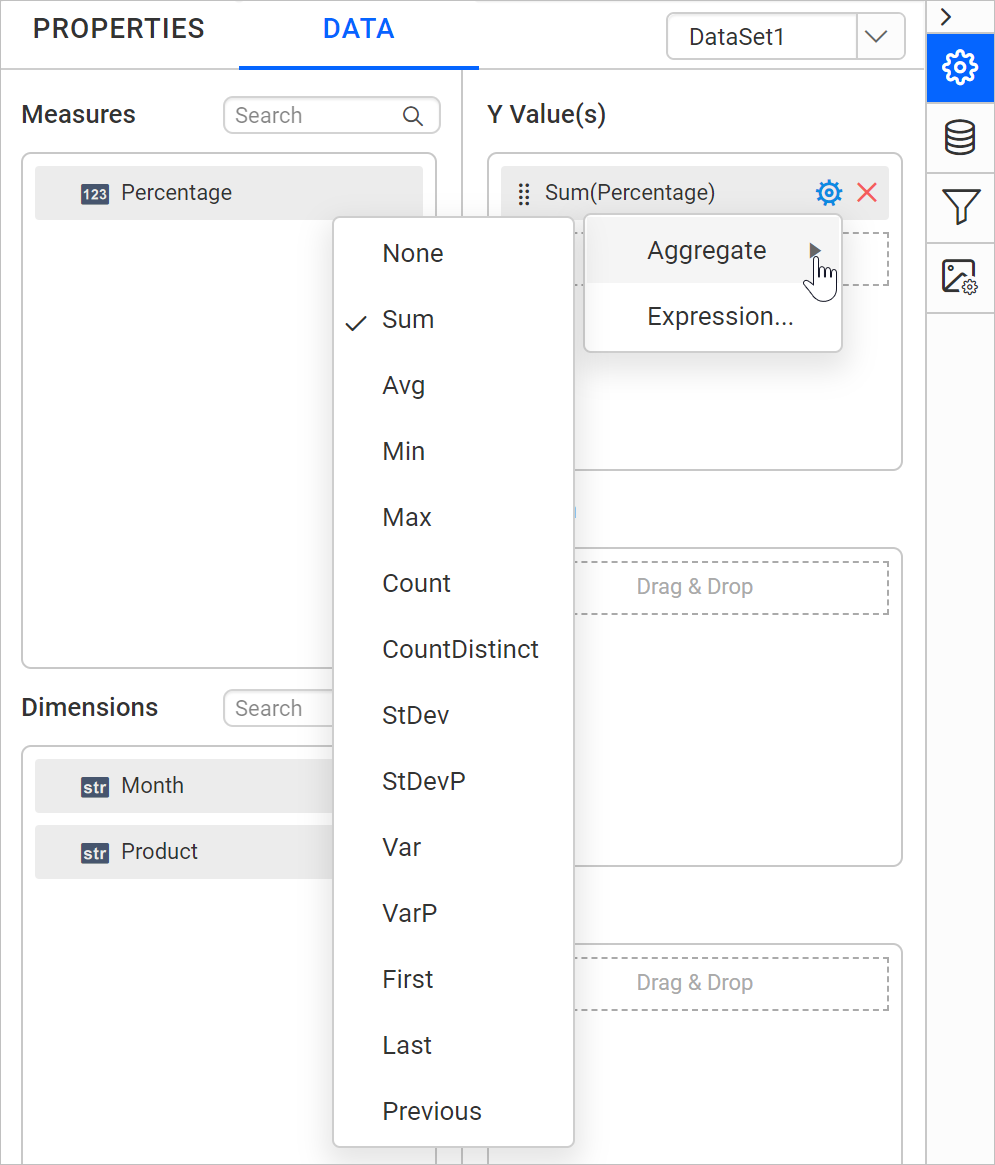The image size is (995, 1165).
Task: Switch to the PROPERTIES tab
Action: coord(117,29)
